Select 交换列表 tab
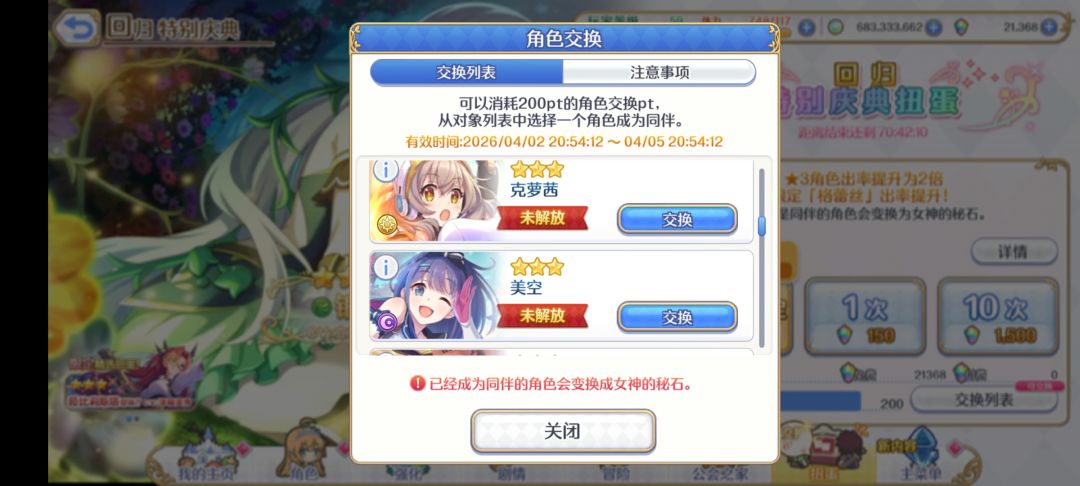This screenshot has height=486, width=1080. pos(466,72)
